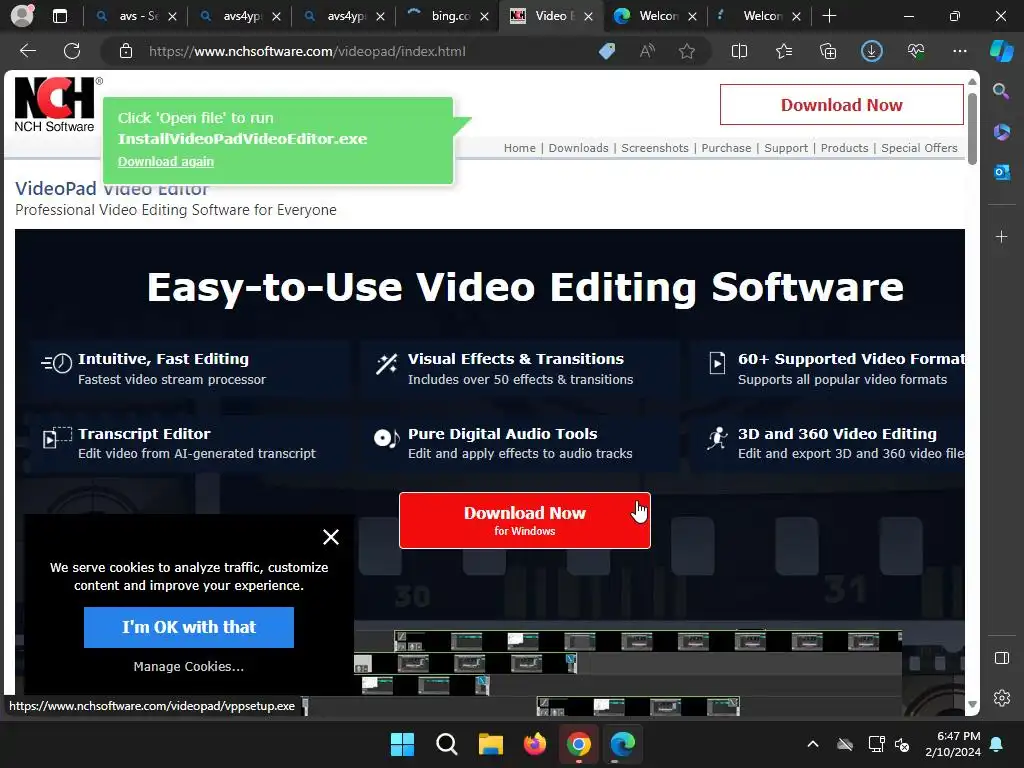Close the cookie notice with X

[331, 537]
